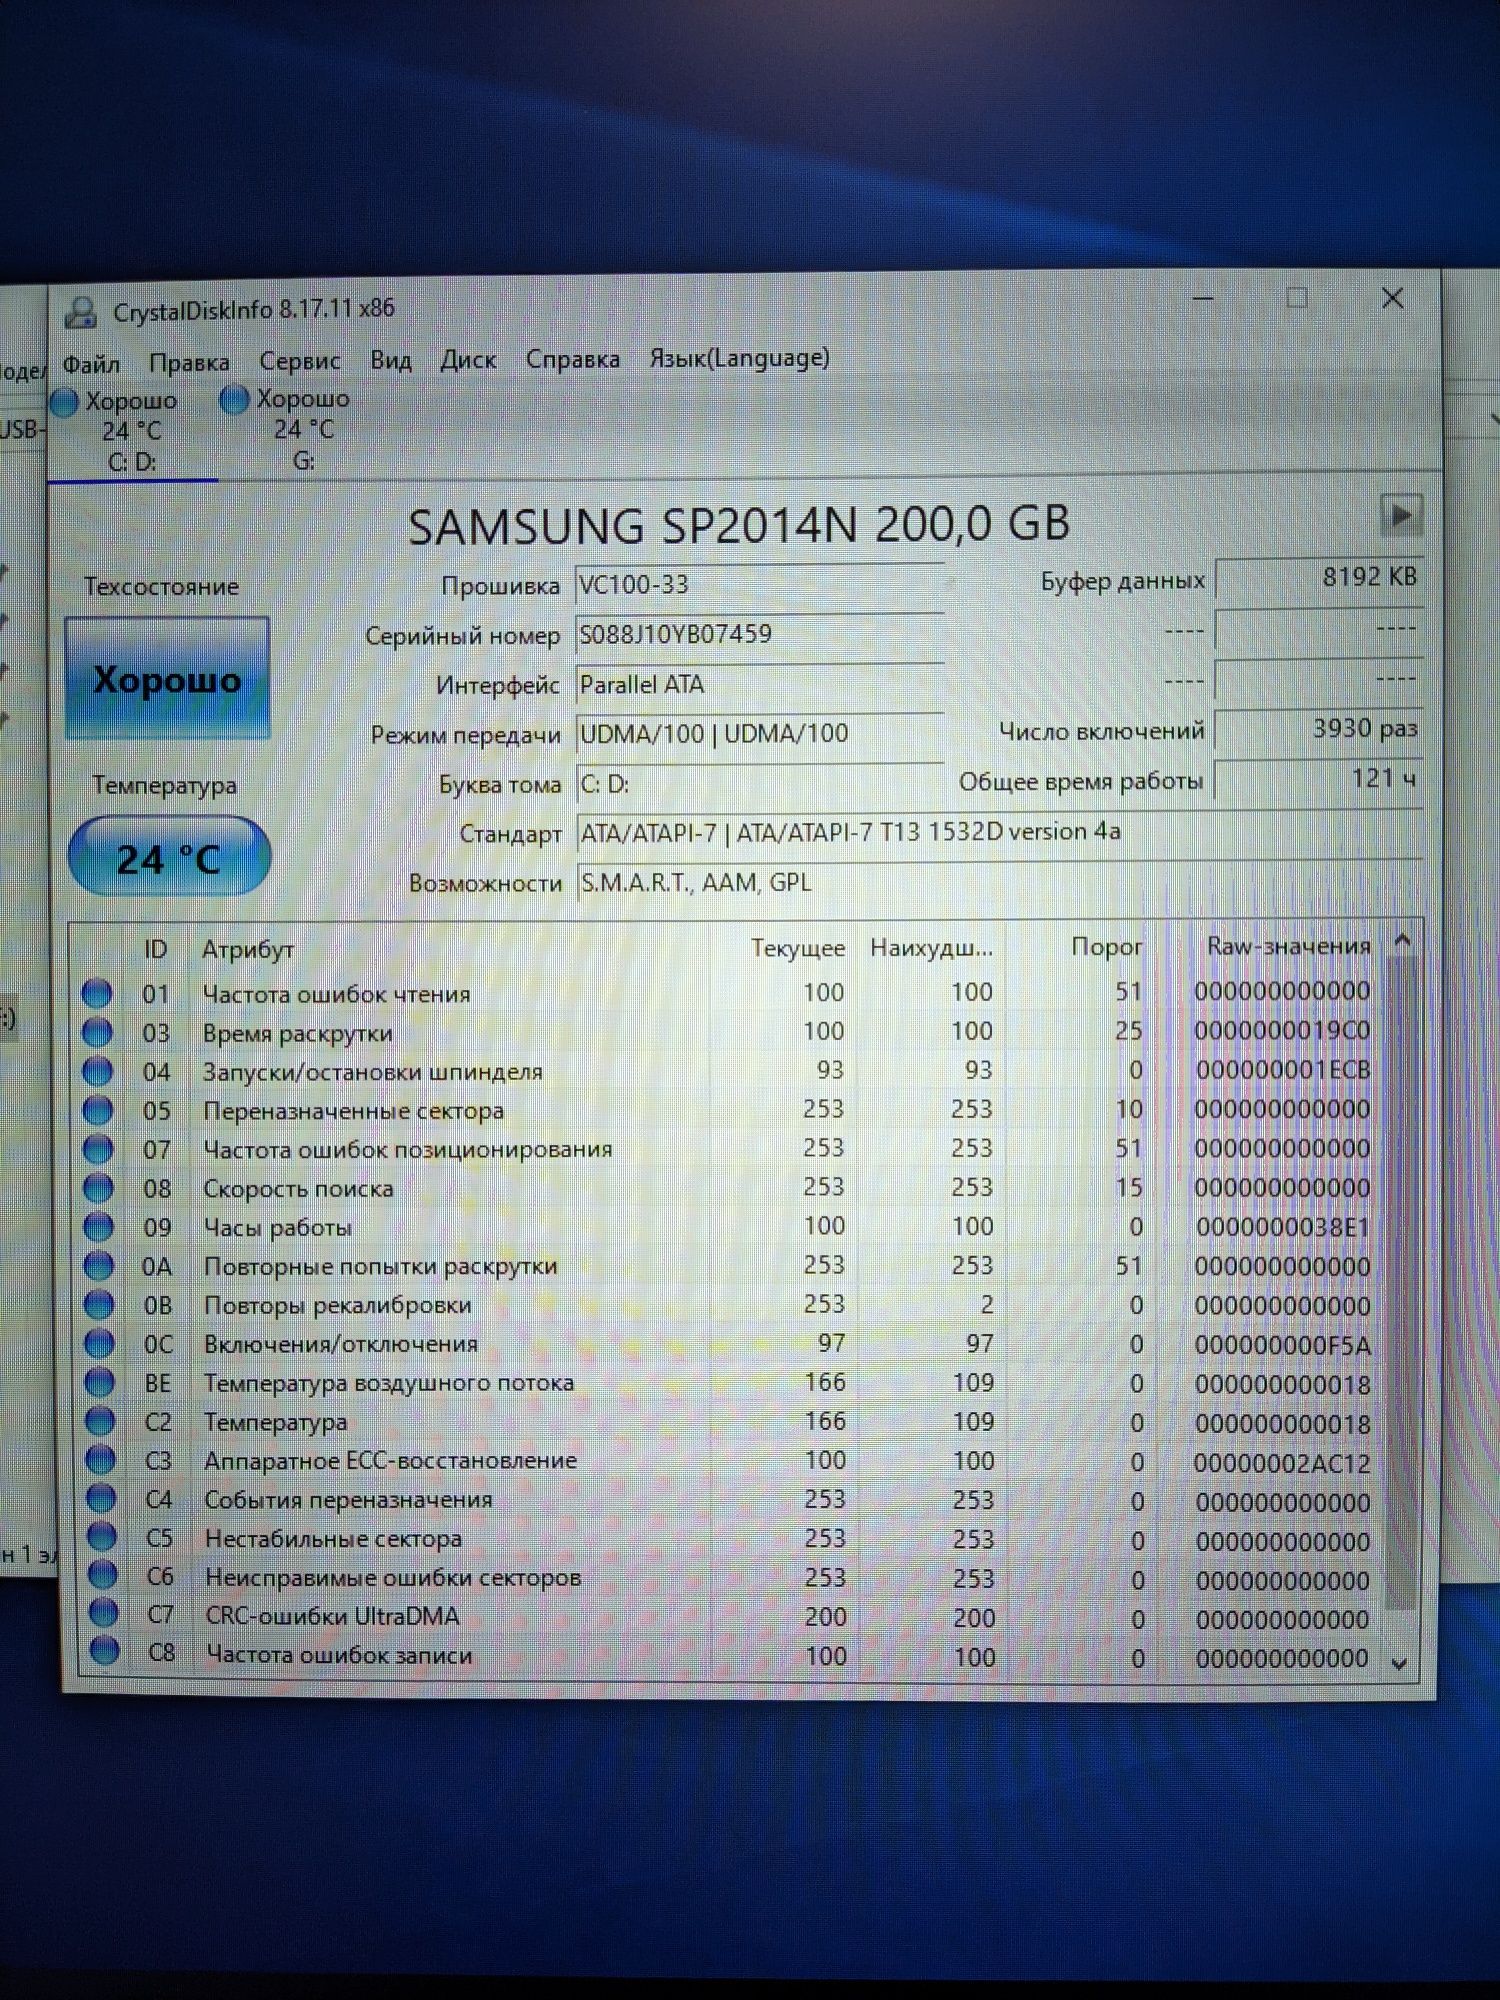Click status icon for Включения/отключения

point(100,1343)
